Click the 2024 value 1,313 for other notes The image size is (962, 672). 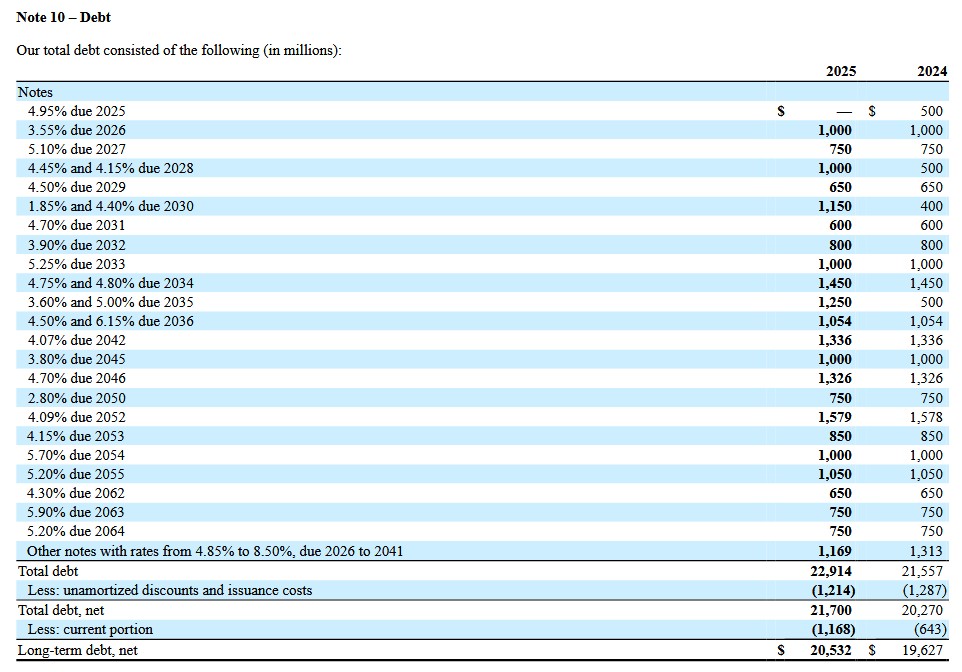tap(925, 551)
